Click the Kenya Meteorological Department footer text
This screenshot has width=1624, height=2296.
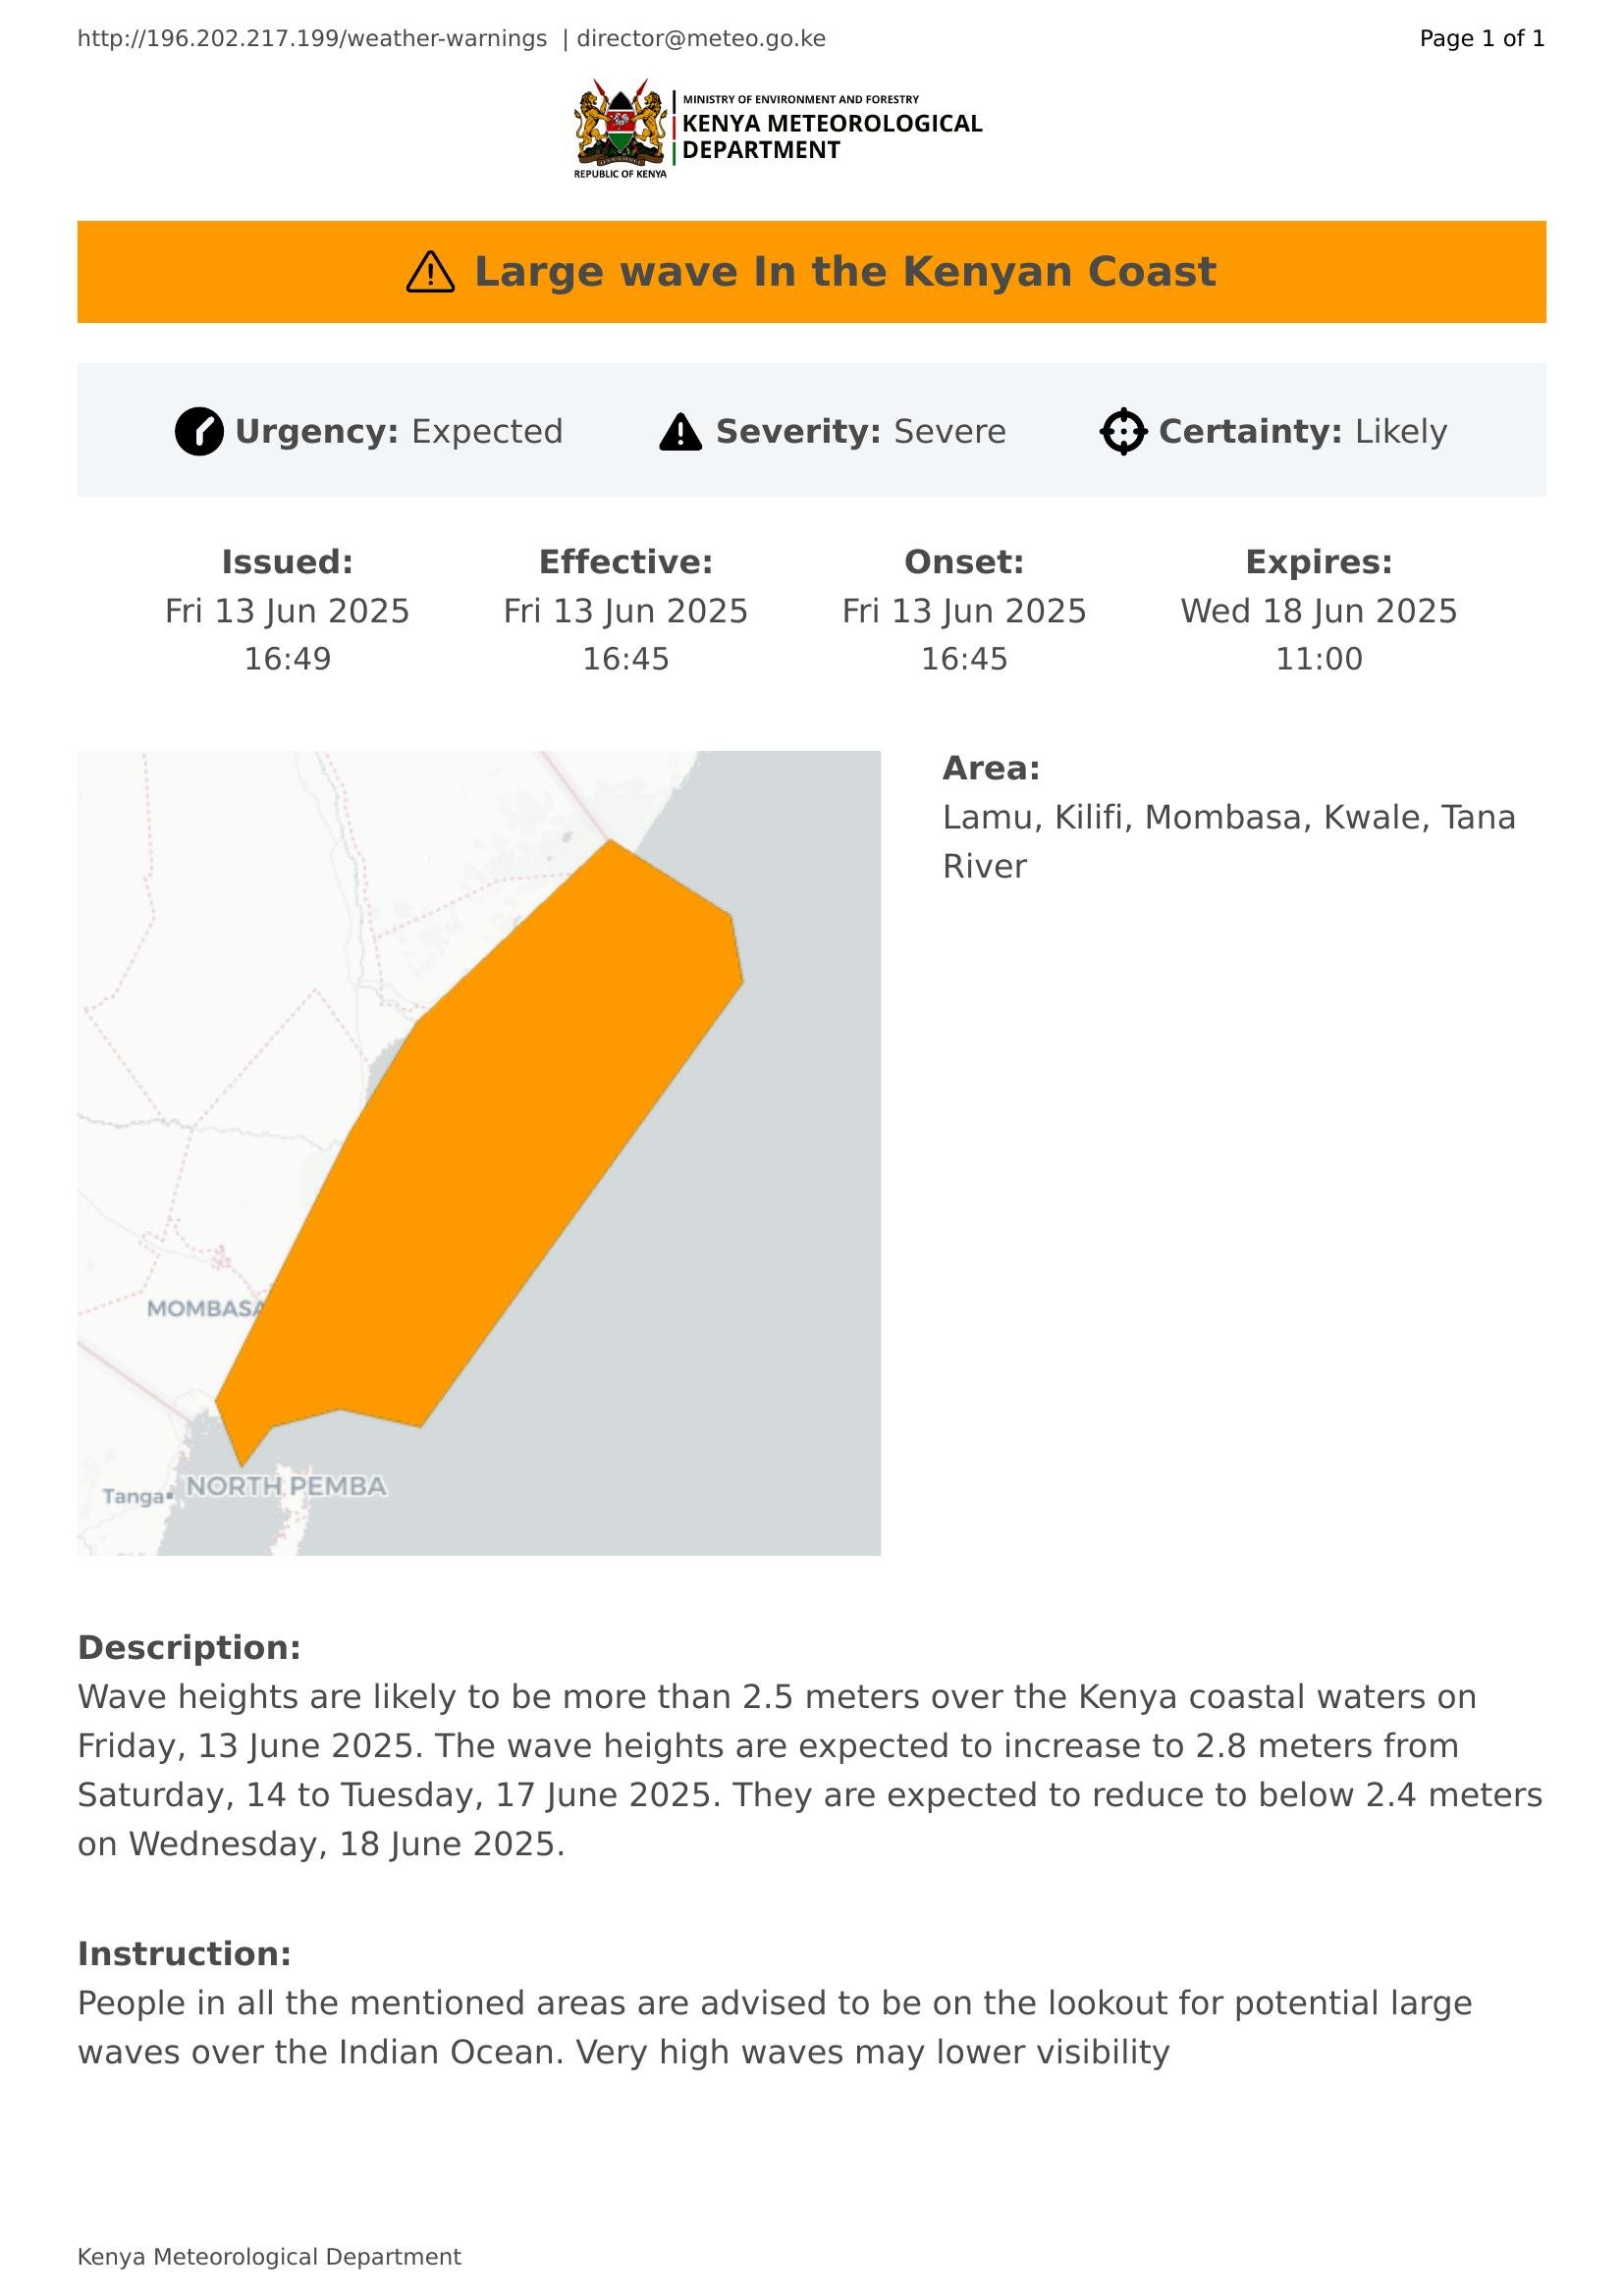[x=269, y=2257]
